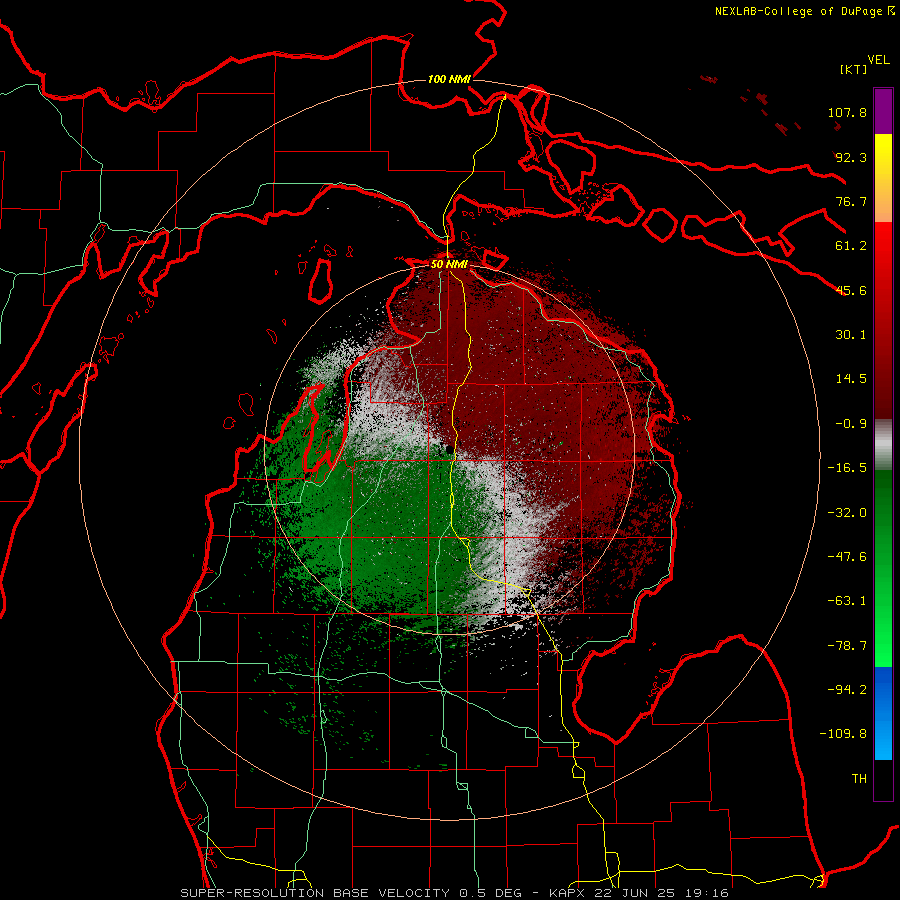Click the gray near-zero segment of the color bar
900x900 pixels.
click(x=883, y=445)
